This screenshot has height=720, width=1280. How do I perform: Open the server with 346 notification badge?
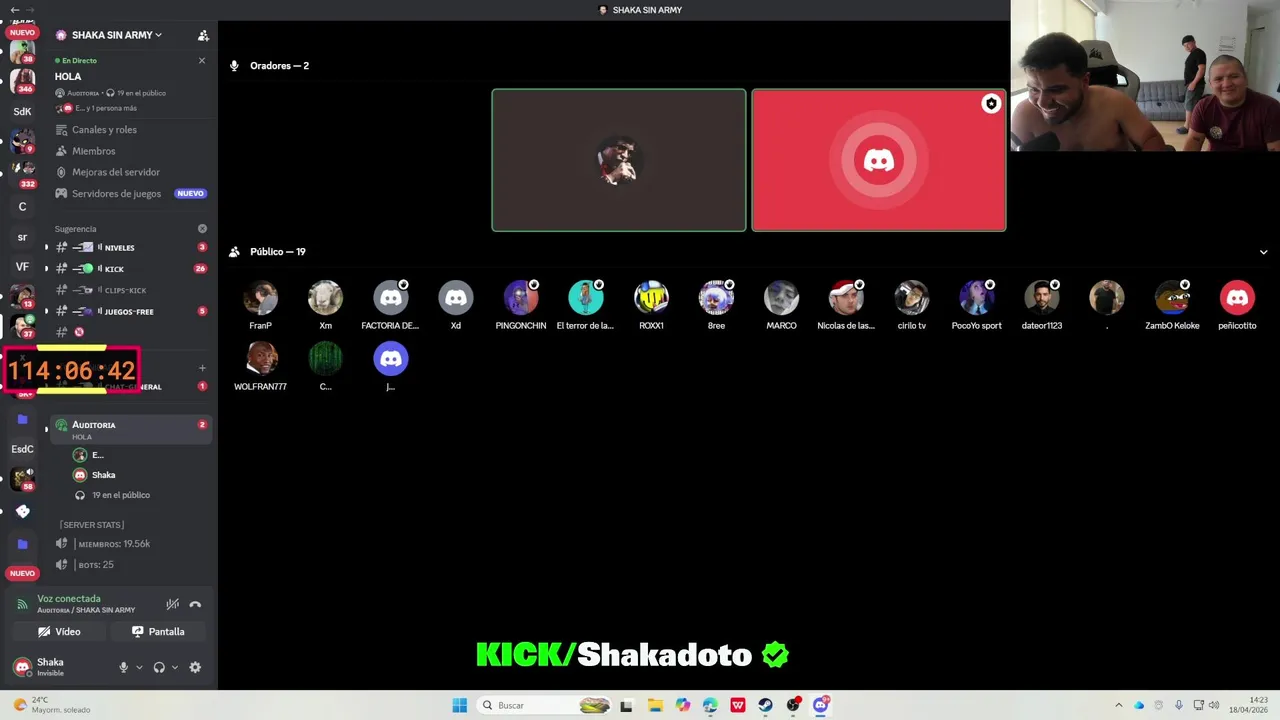(22, 81)
